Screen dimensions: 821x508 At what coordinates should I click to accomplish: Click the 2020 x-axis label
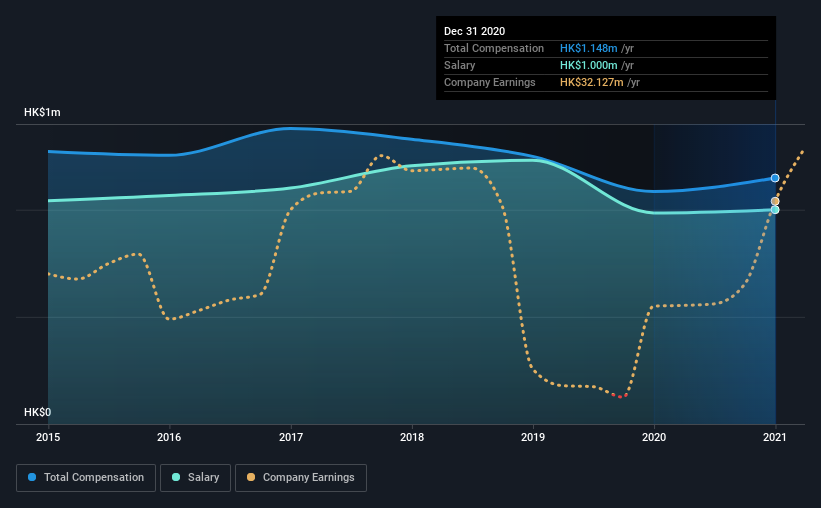click(x=654, y=437)
